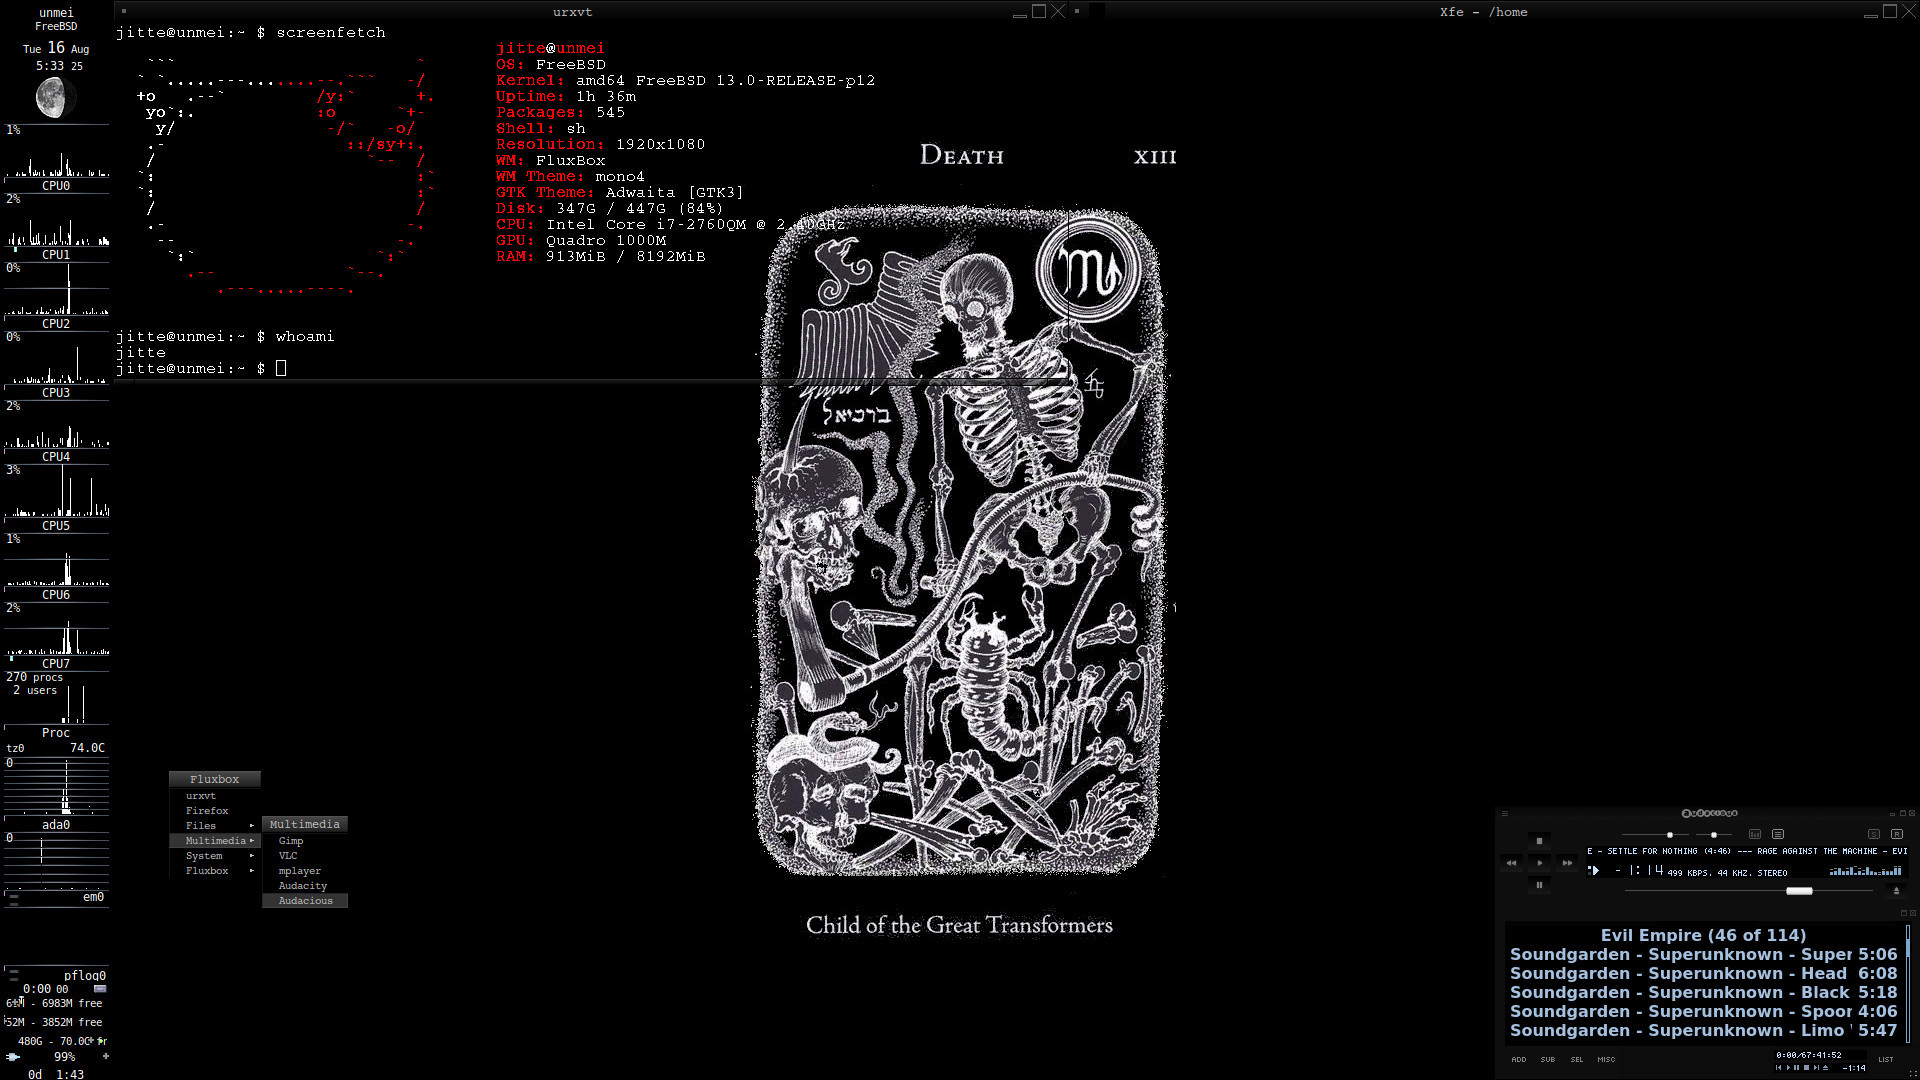This screenshot has width=1920, height=1080.
Task: Open the playlist ADD menu
Action: 1519,1060
